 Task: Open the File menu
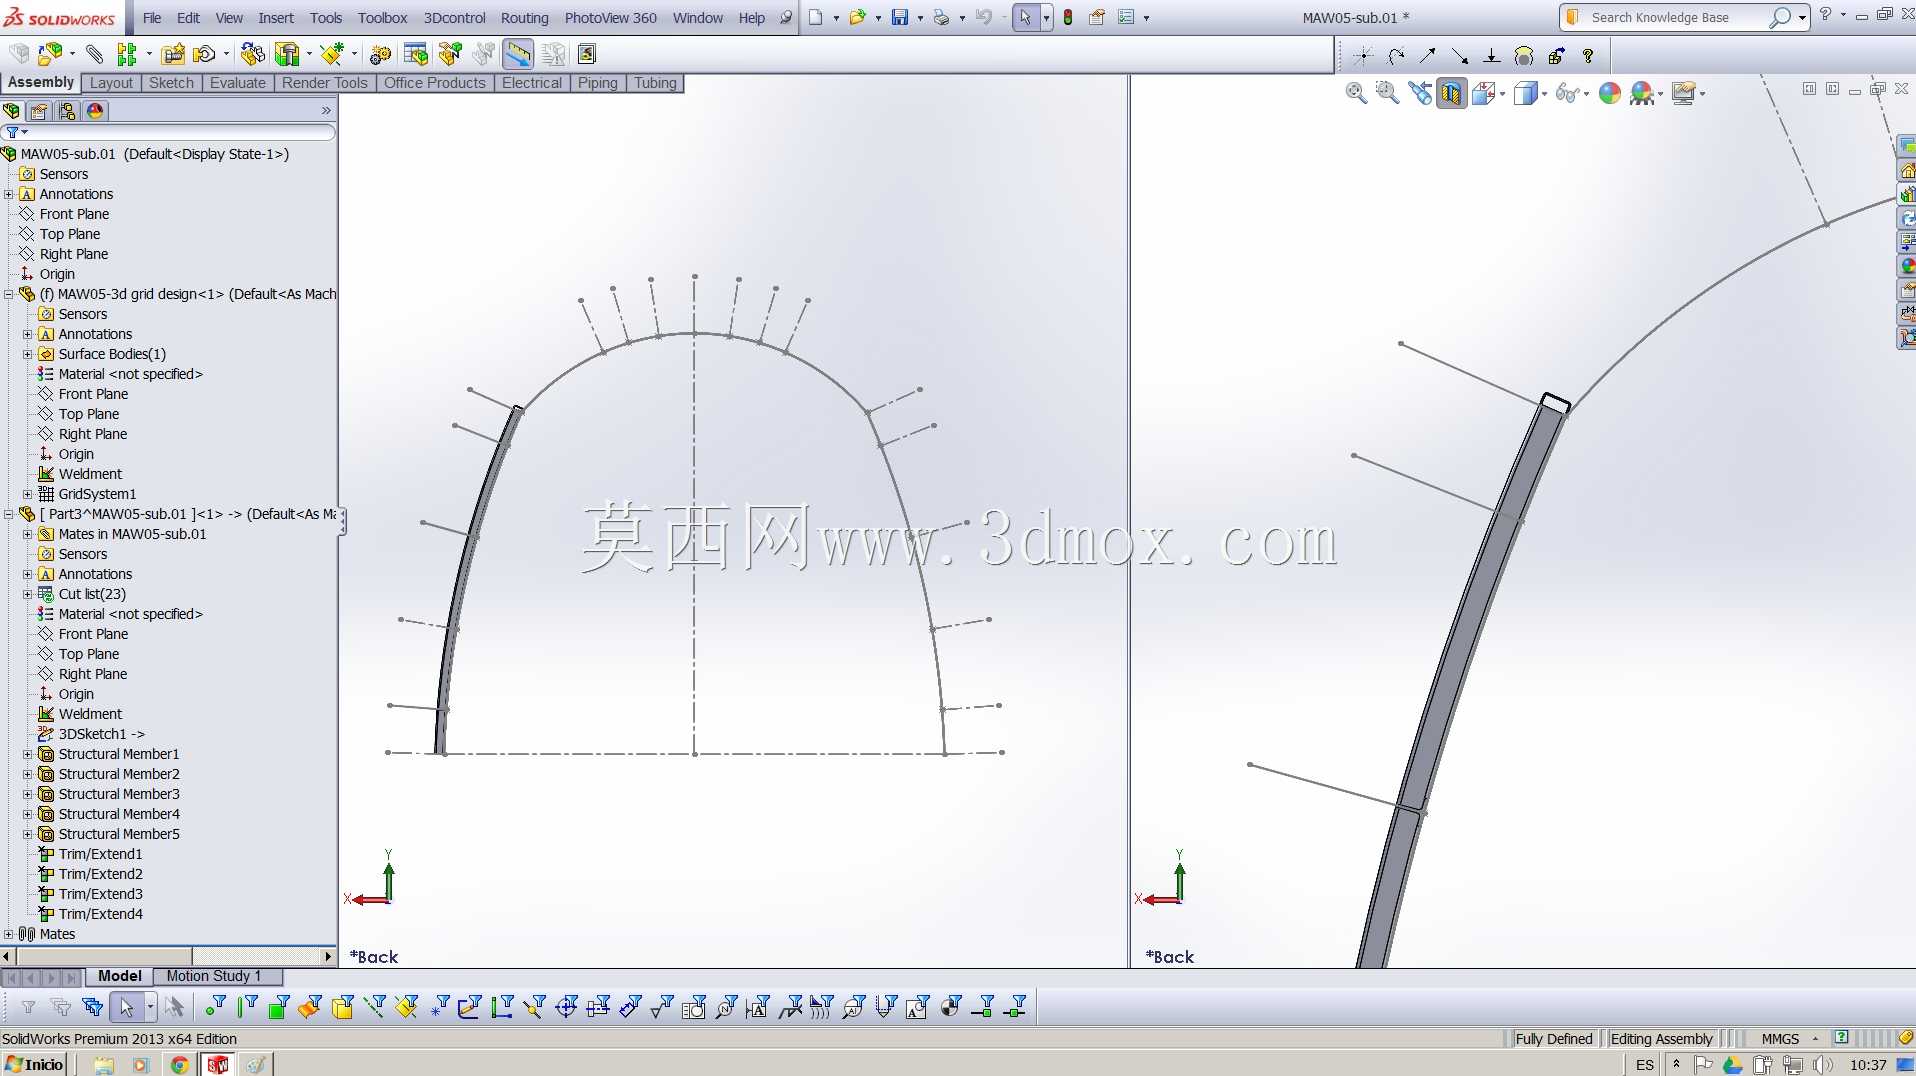click(x=152, y=18)
